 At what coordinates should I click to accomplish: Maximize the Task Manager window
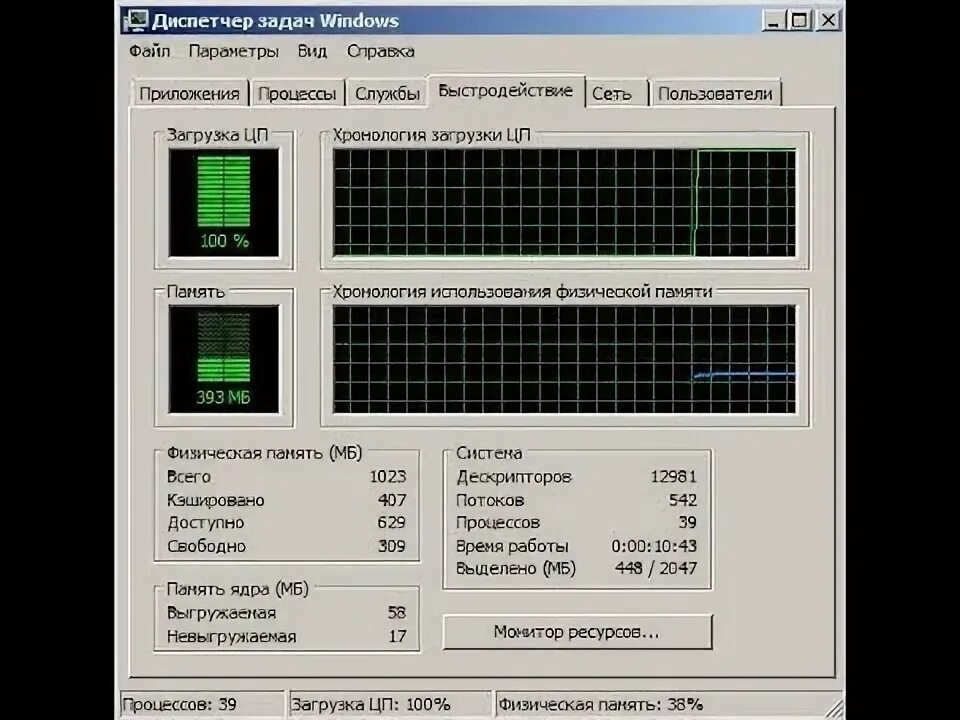pyautogui.click(x=800, y=21)
